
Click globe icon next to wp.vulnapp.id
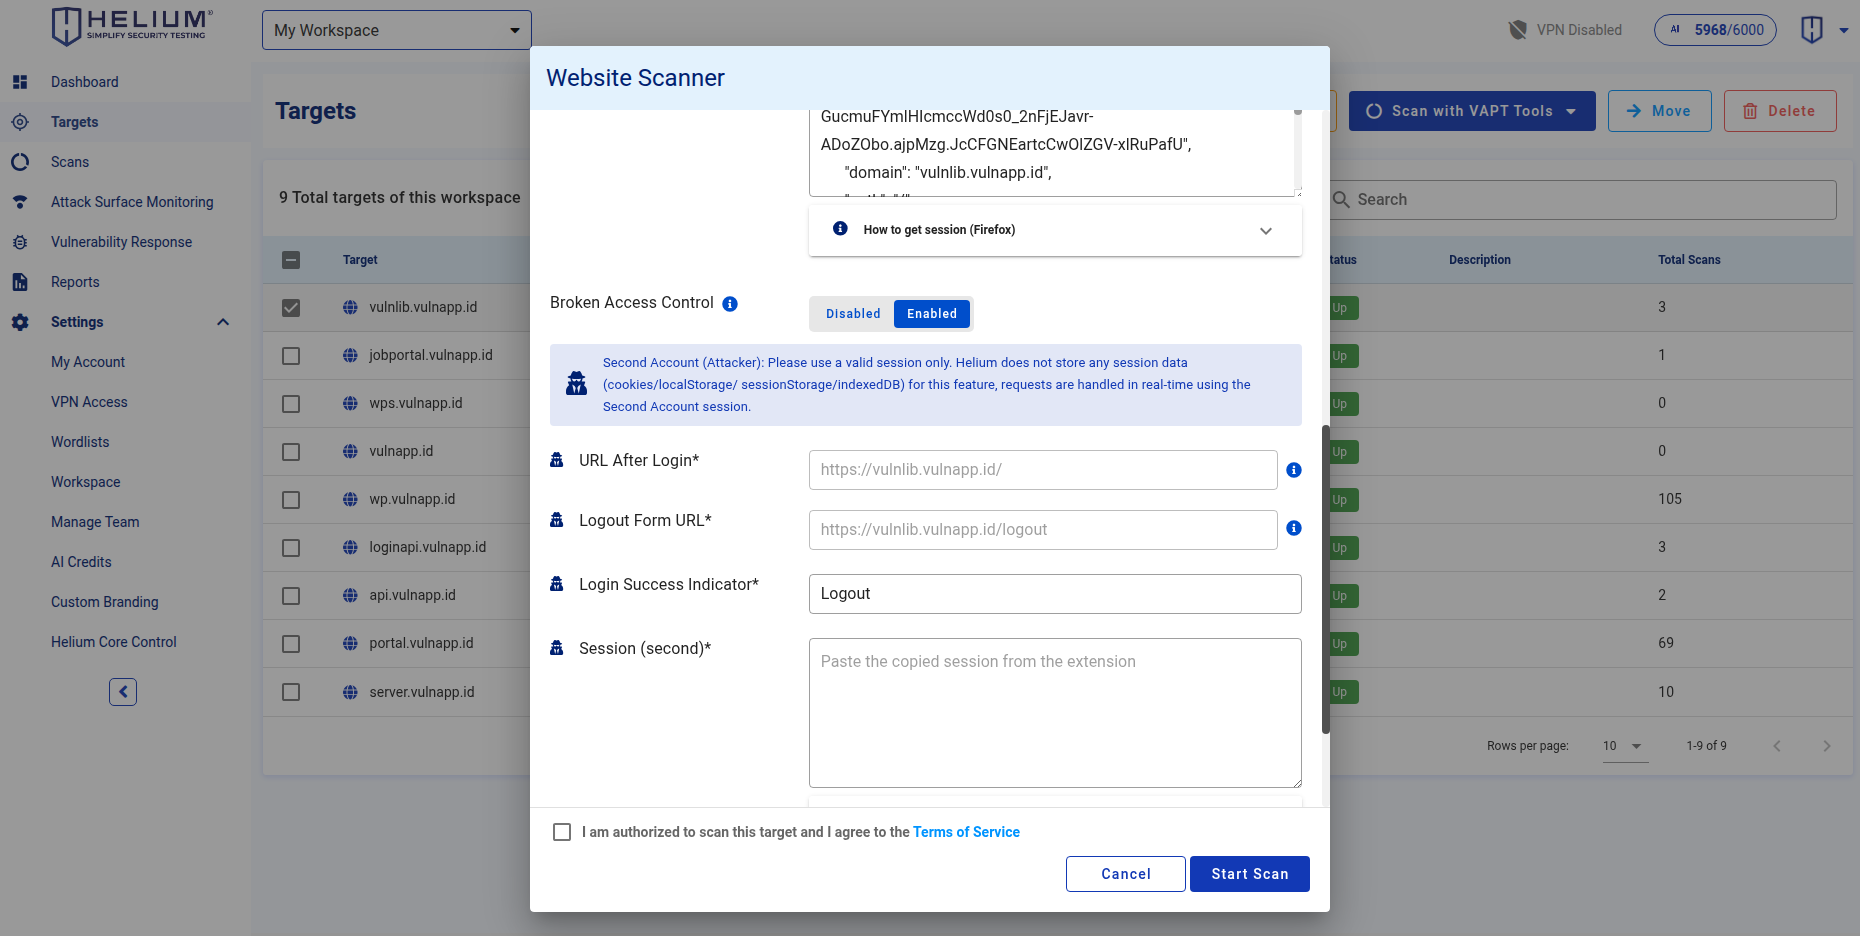click(350, 499)
